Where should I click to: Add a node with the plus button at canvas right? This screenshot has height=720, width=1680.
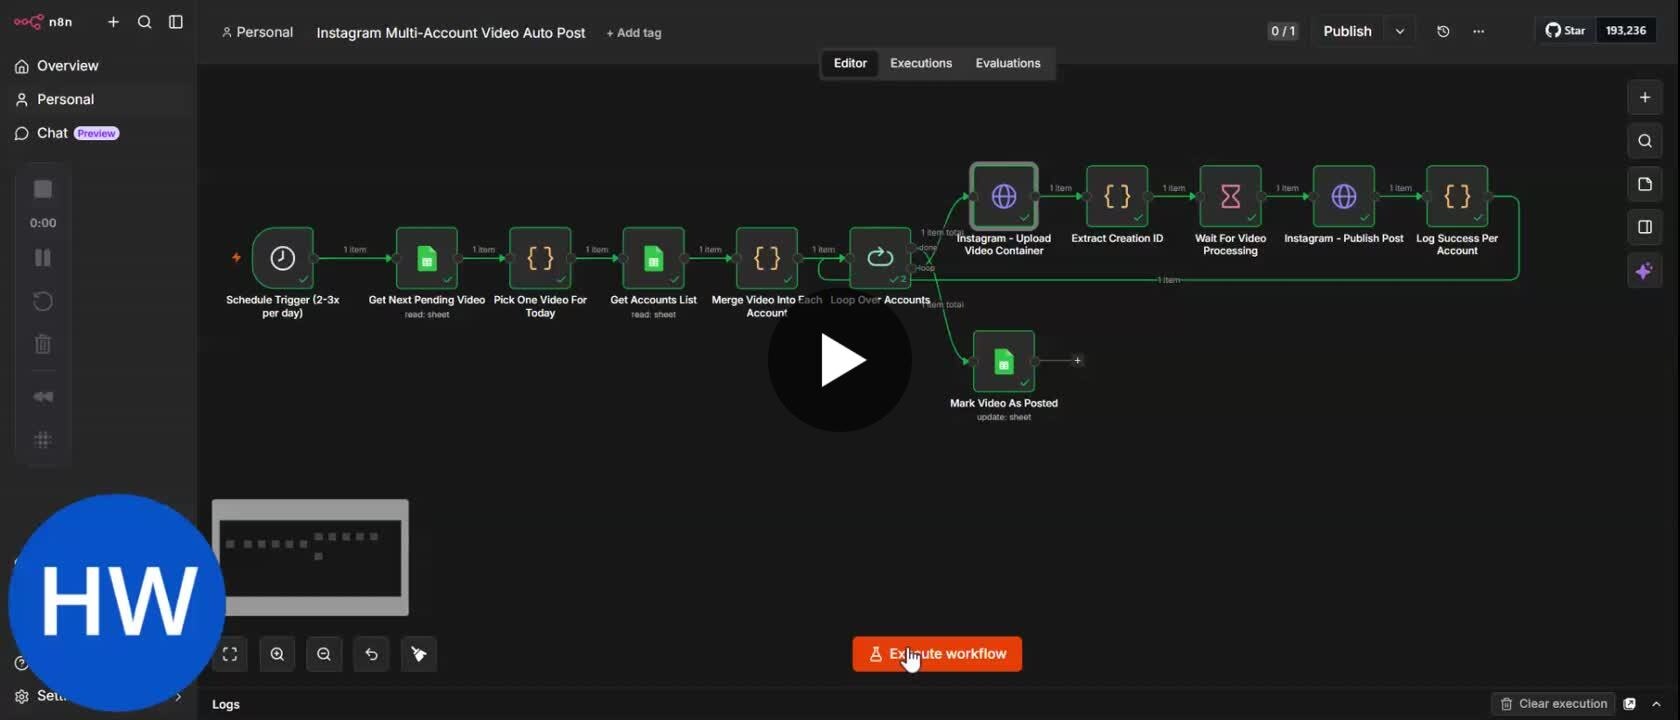pos(1645,97)
